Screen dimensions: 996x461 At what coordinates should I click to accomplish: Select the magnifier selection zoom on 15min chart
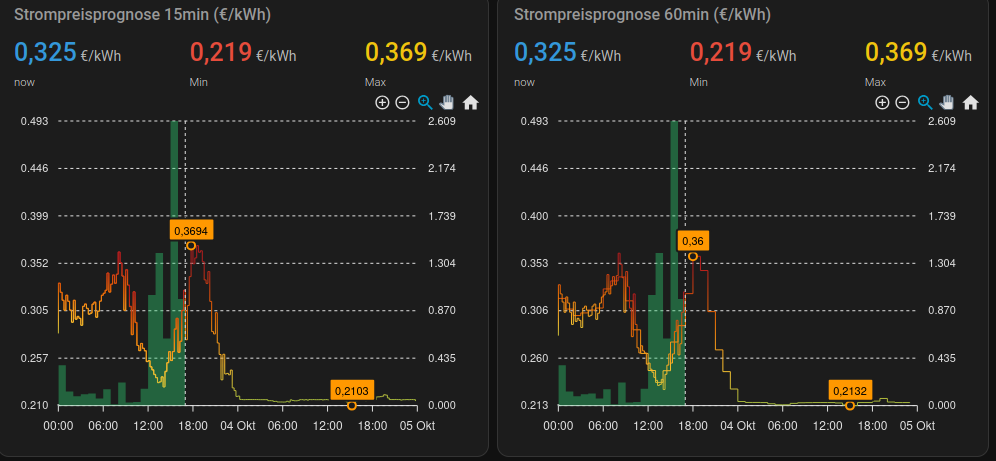click(x=425, y=102)
